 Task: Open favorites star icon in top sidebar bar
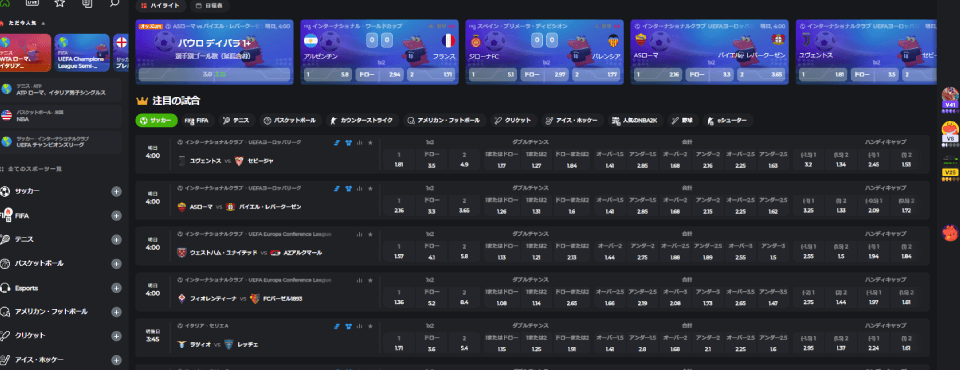pos(59,3)
